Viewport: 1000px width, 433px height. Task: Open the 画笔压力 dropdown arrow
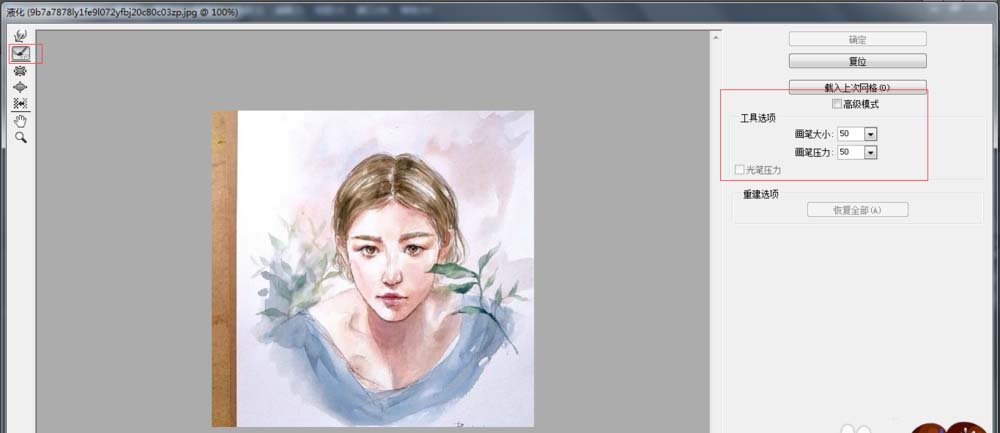click(x=870, y=152)
